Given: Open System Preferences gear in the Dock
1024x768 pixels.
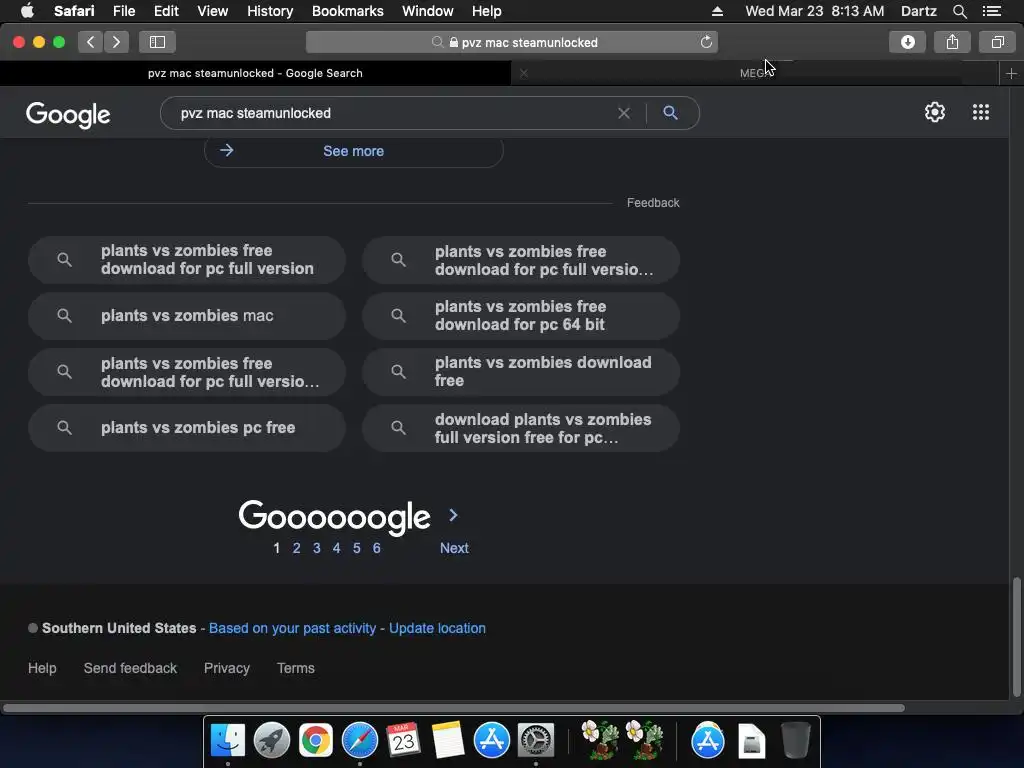Looking at the screenshot, I should tap(536, 740).
